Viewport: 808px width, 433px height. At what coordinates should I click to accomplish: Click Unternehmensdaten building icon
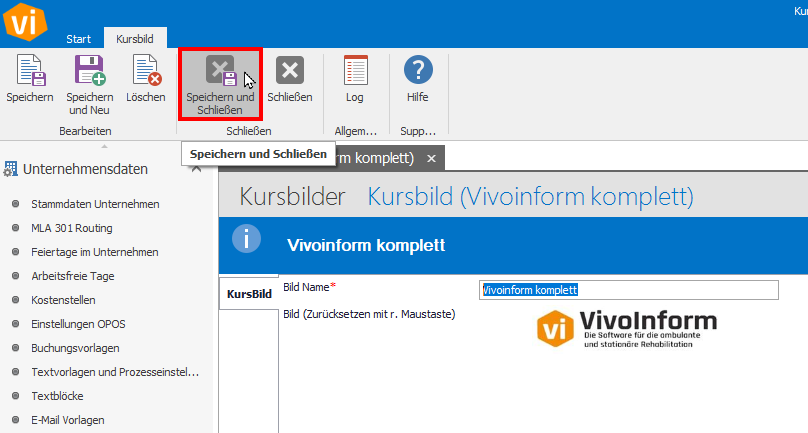point(10,169)
